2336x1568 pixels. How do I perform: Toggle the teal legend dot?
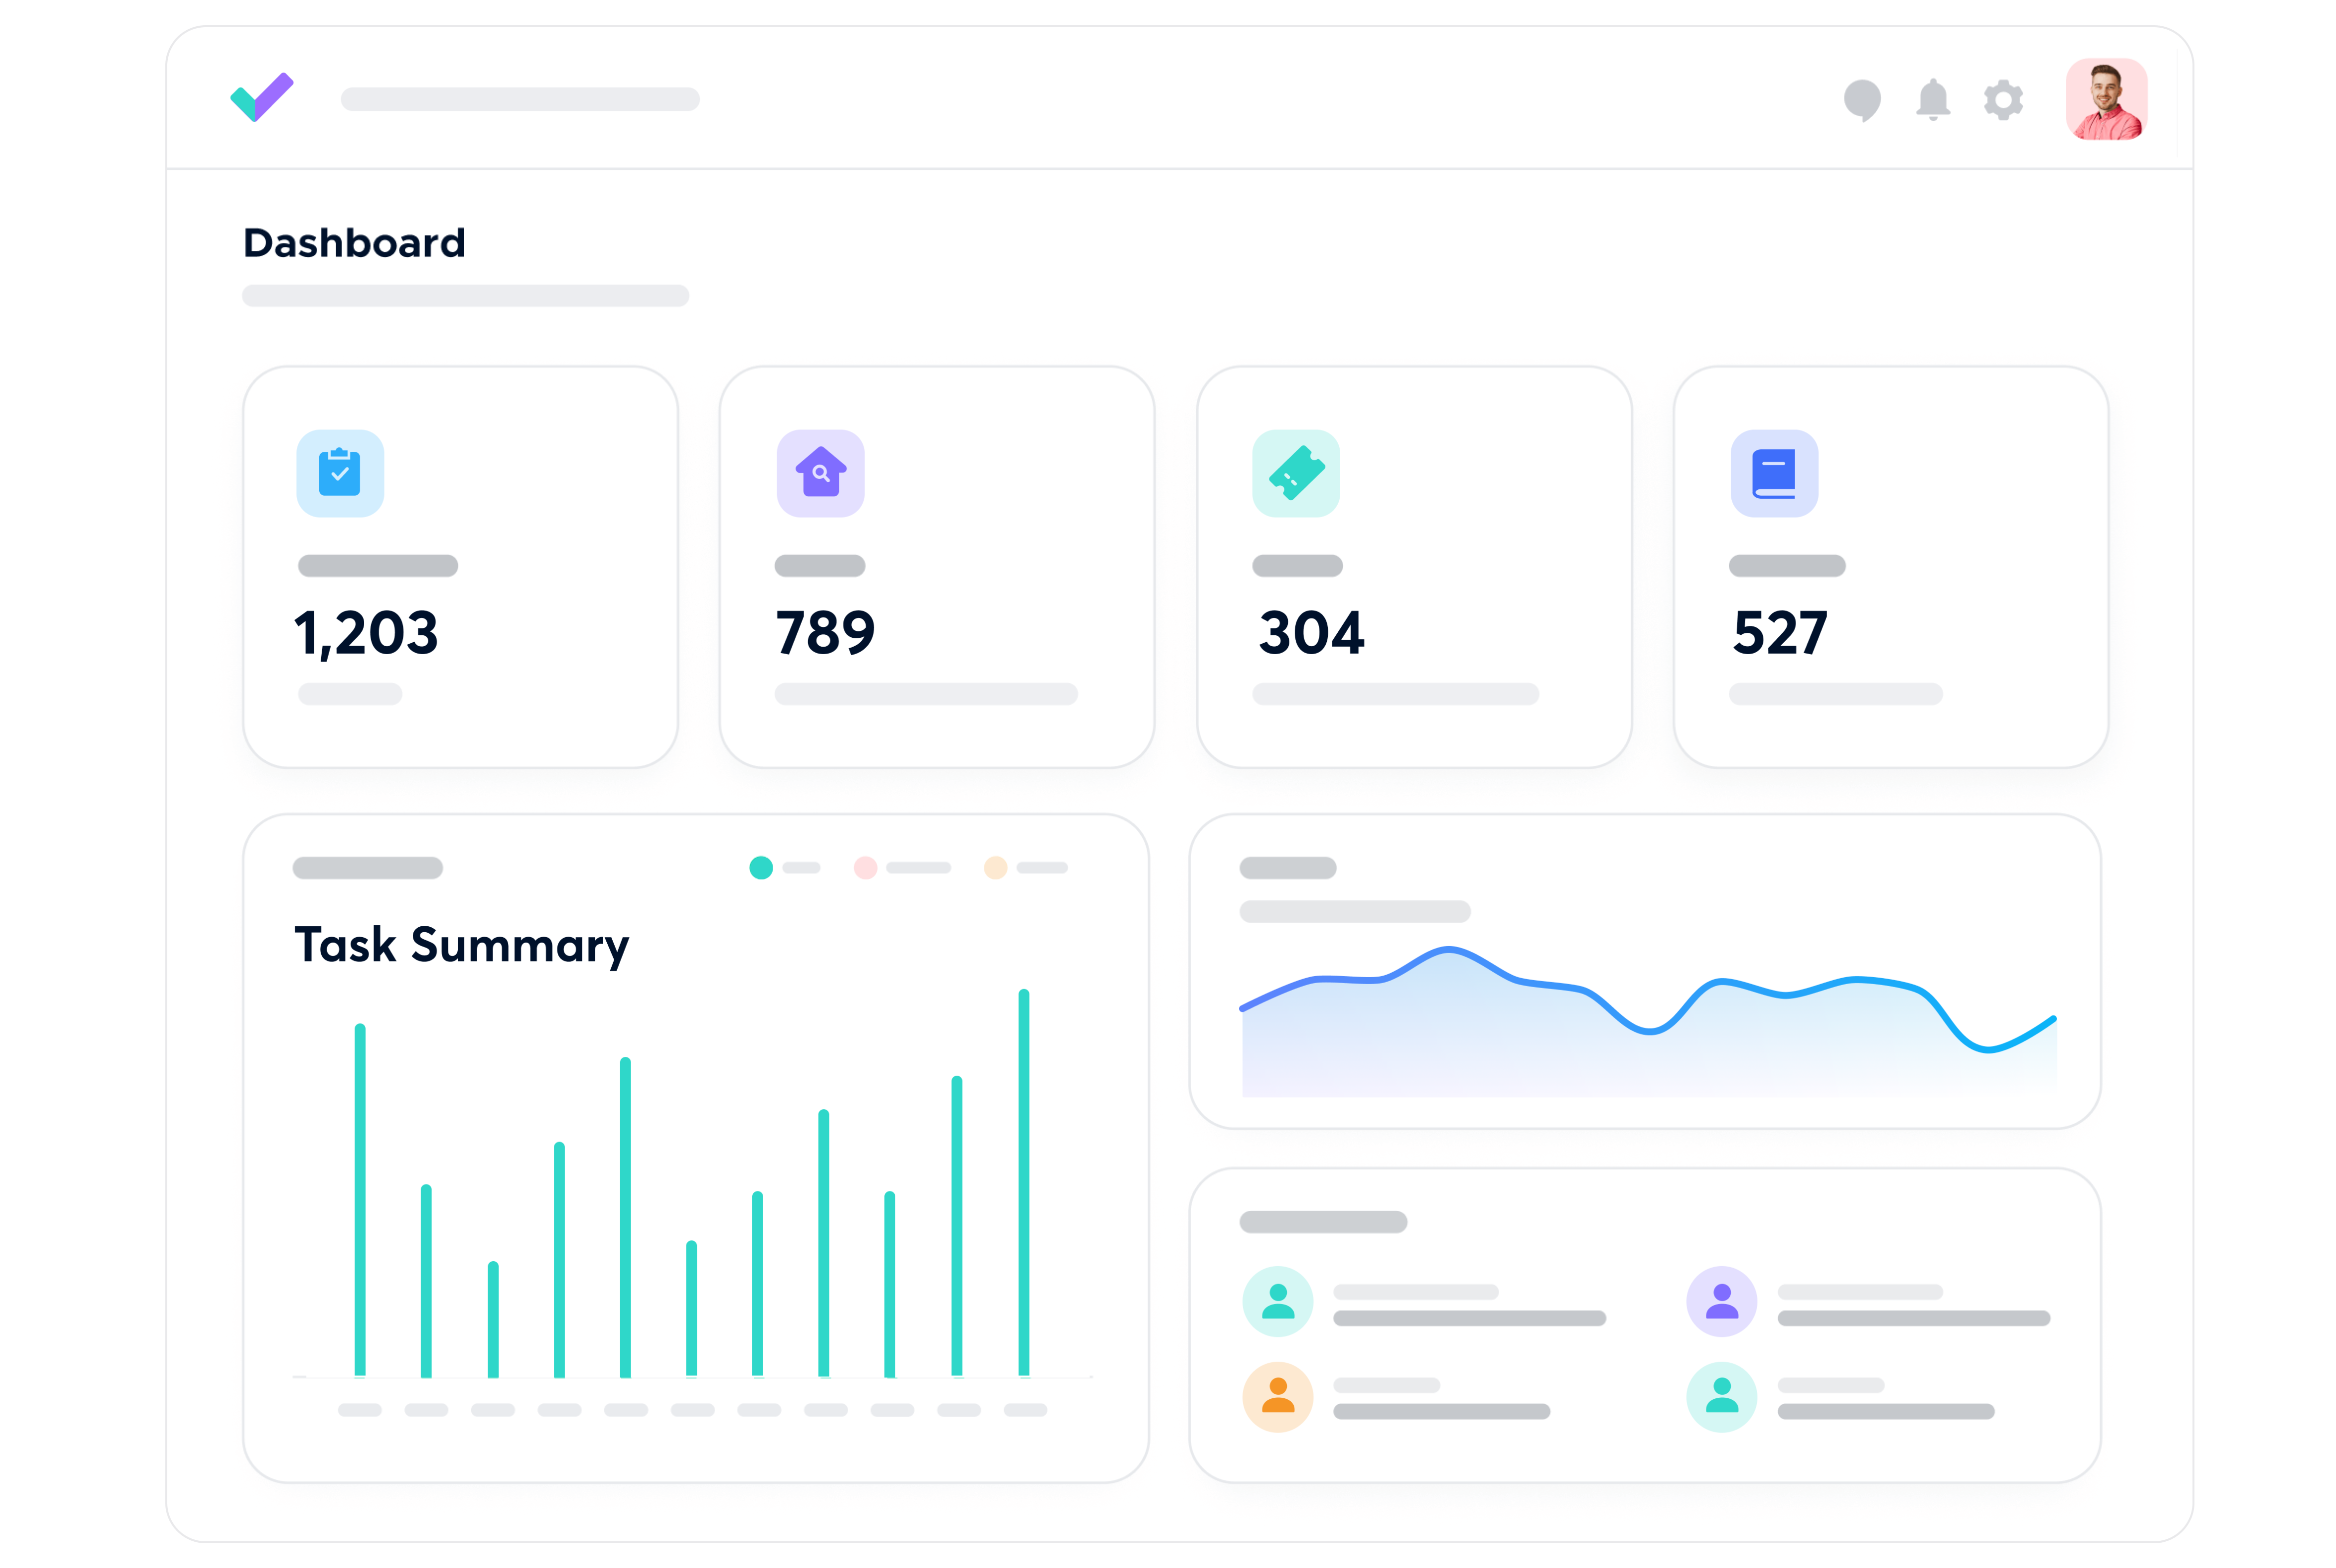[x=761, y=867]
